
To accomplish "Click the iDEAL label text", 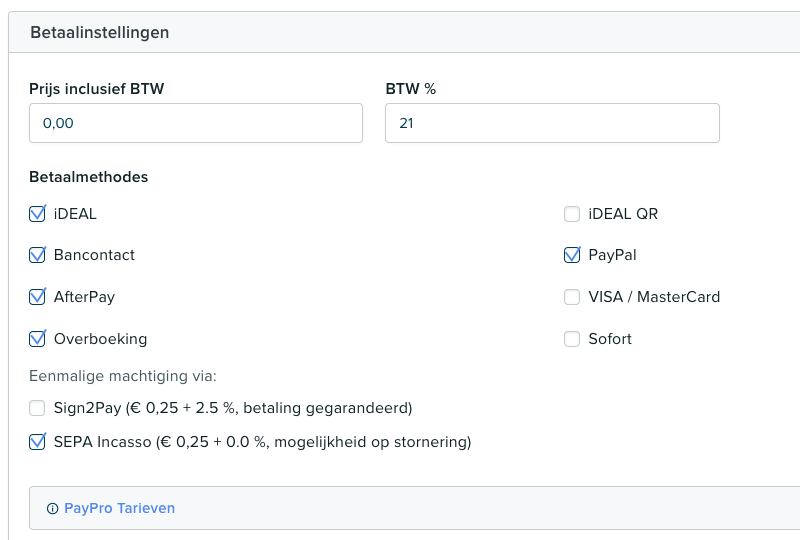I will coord(75,213).
